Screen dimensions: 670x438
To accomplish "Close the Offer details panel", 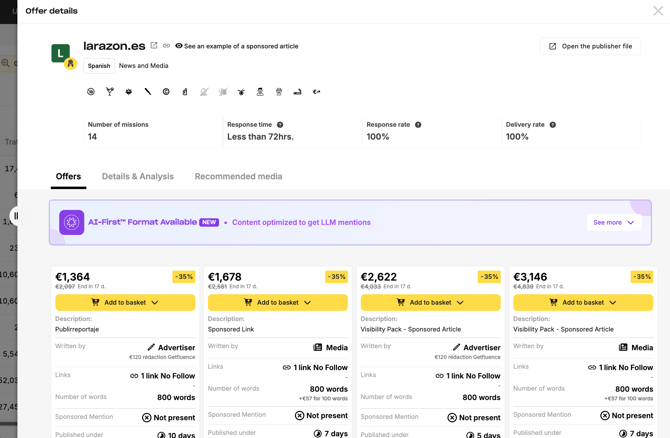I will point(658,11).
